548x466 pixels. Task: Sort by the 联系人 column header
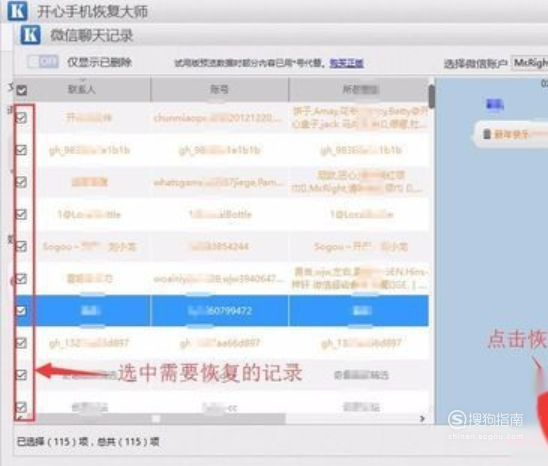(x=81, y=89)
